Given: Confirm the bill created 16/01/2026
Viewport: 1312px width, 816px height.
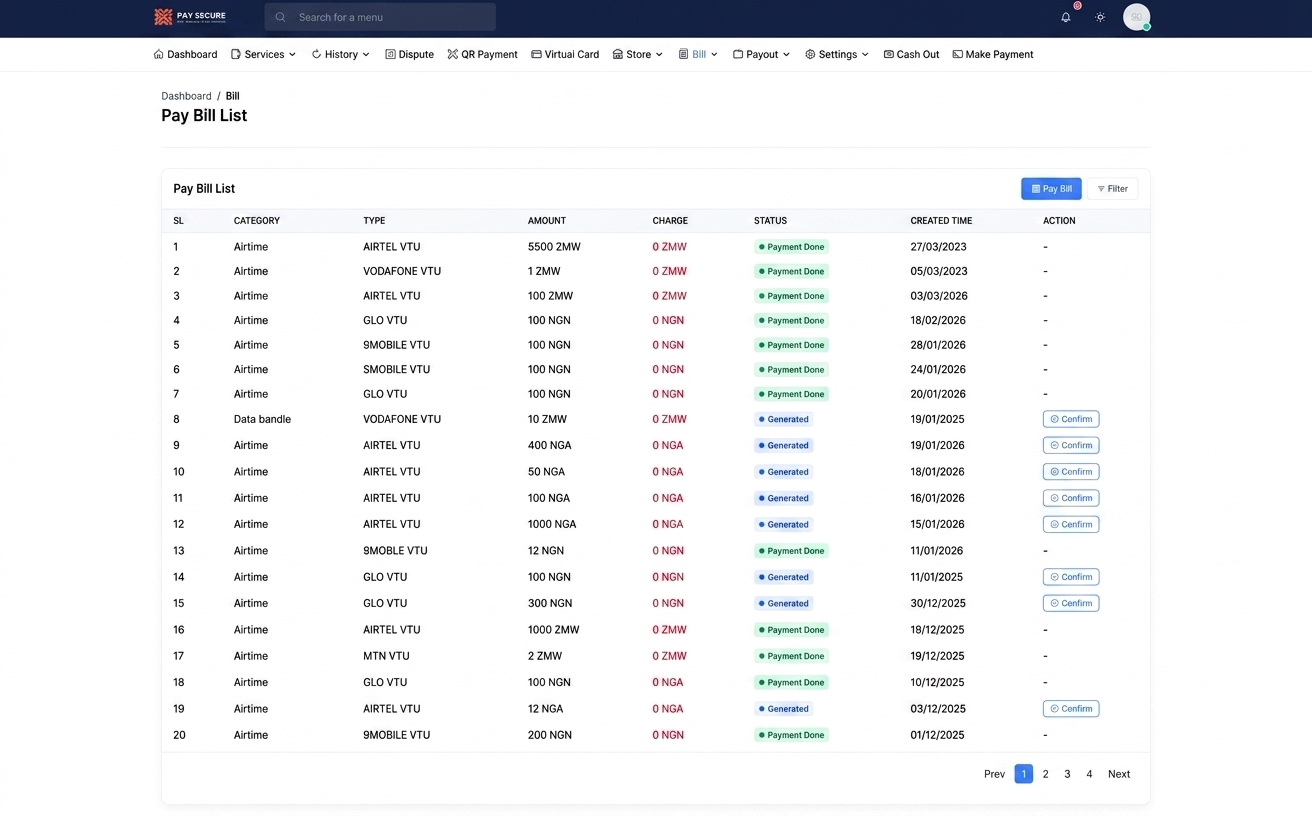Looking at the screenshot, I should [x=1071, y=498].
